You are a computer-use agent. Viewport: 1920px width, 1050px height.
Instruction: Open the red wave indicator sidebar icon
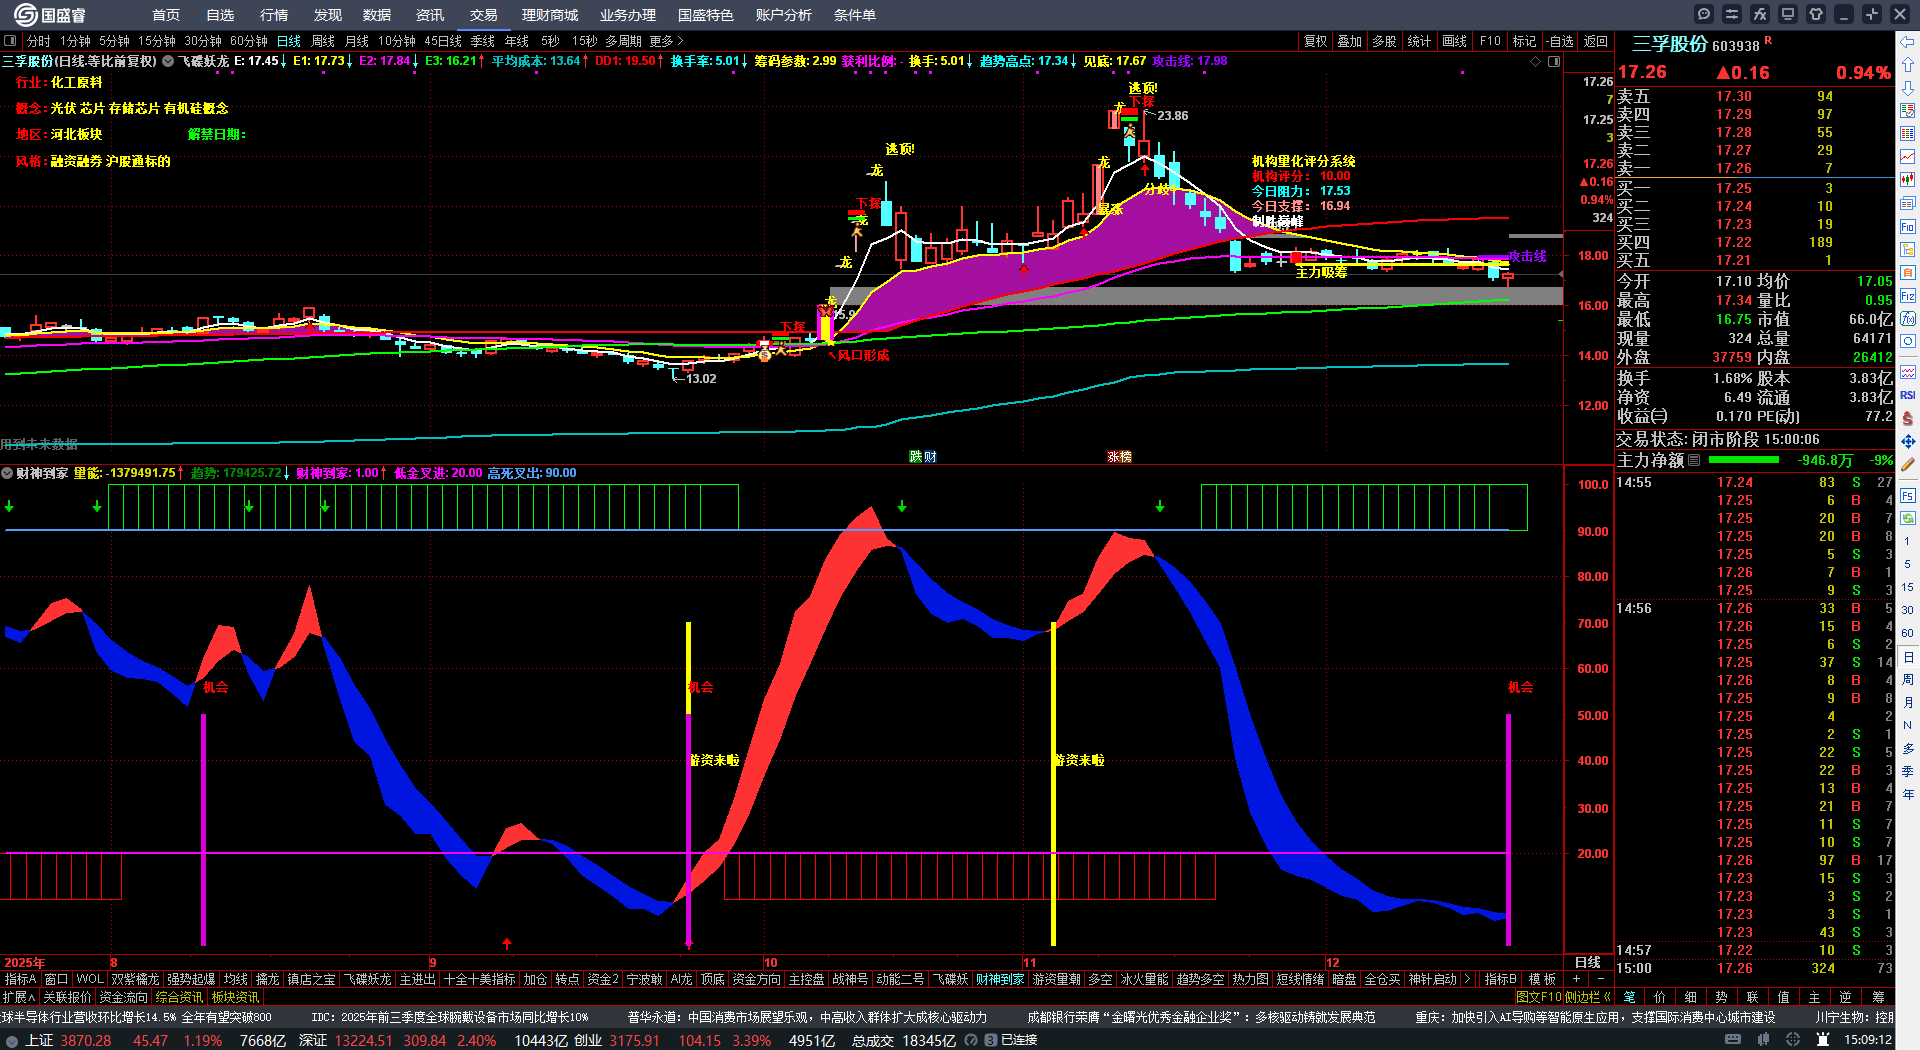[x=1908, y=372]
